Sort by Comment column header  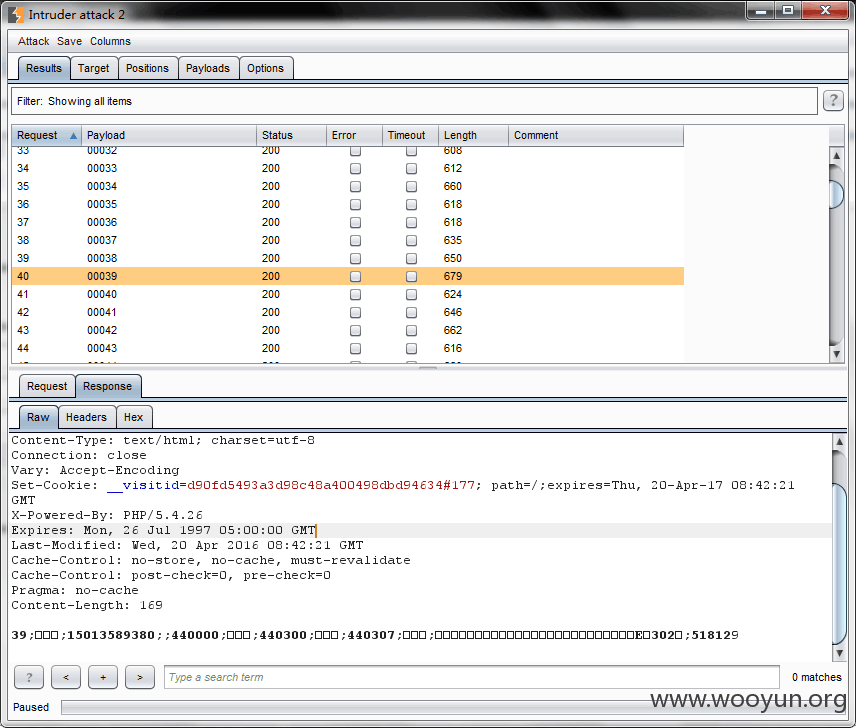(x=596, y=135)
